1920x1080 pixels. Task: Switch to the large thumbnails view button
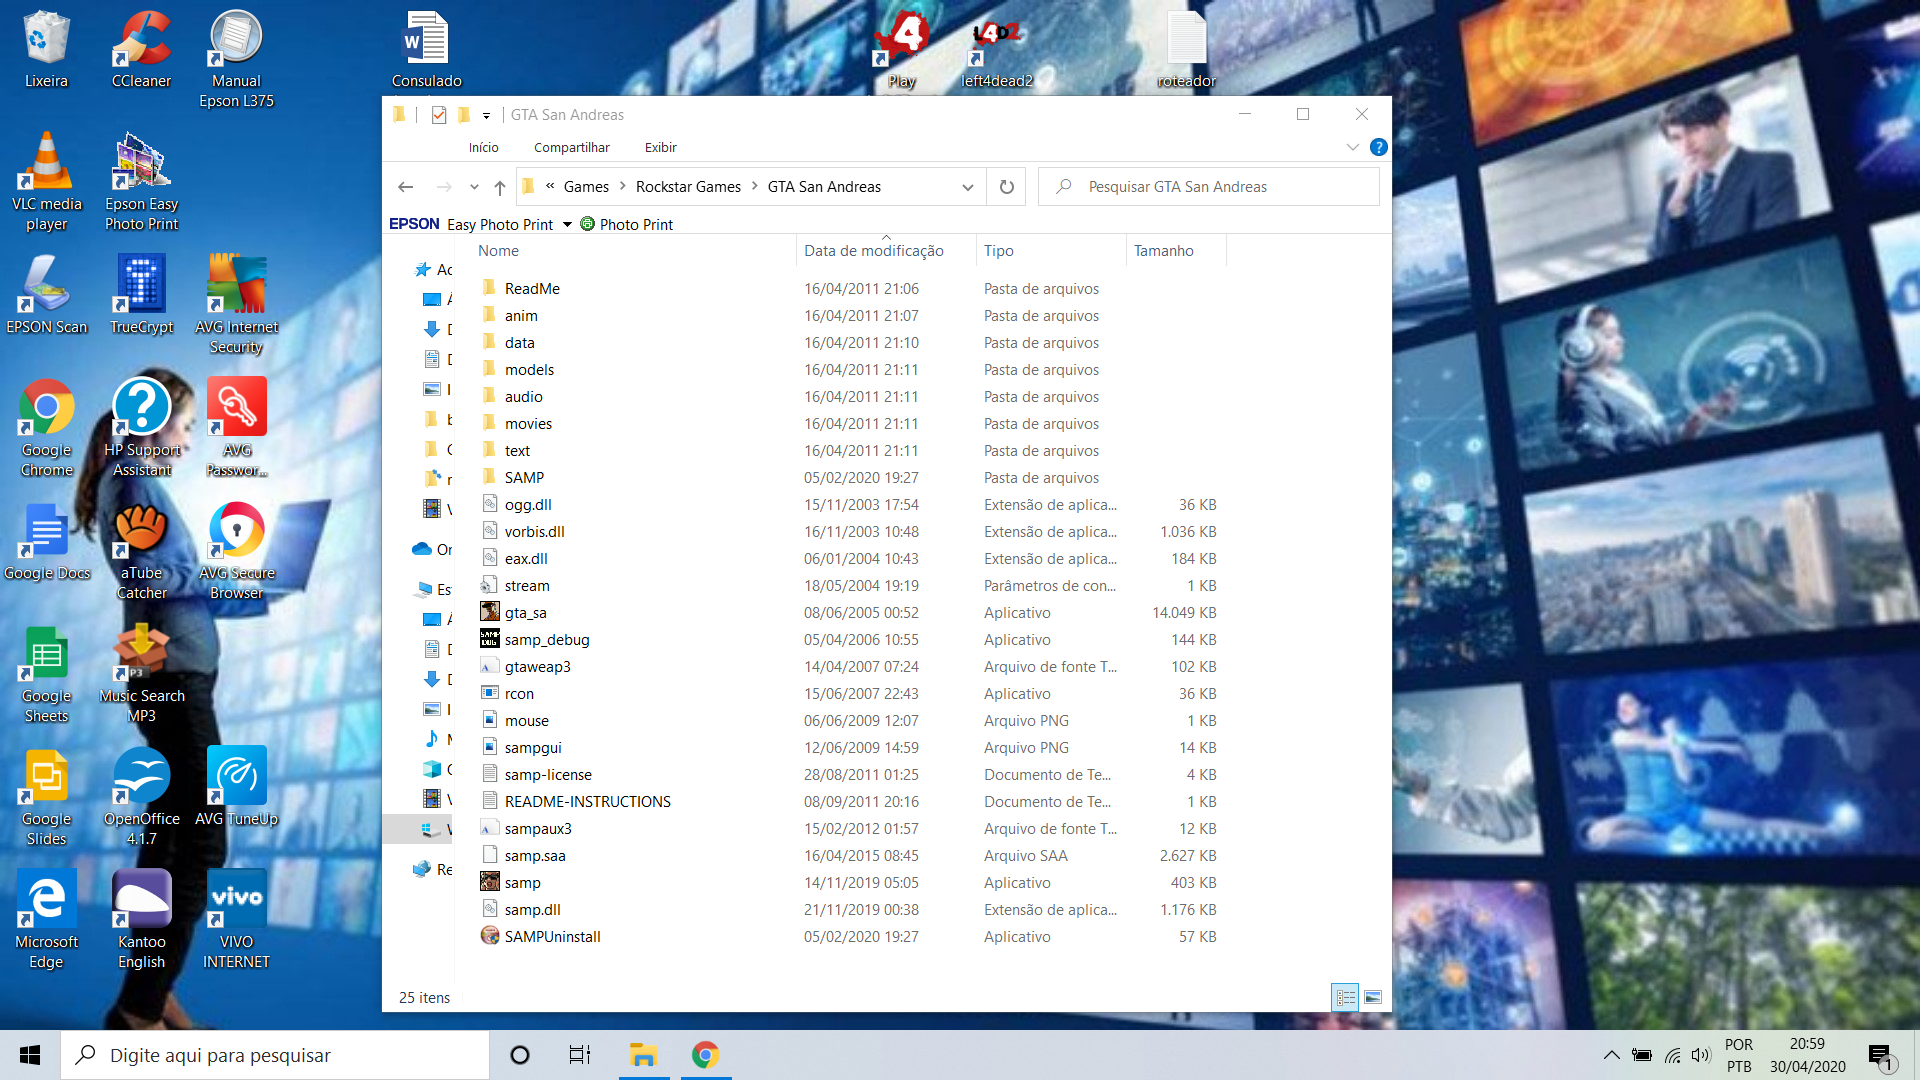[x=1373, y=997]
